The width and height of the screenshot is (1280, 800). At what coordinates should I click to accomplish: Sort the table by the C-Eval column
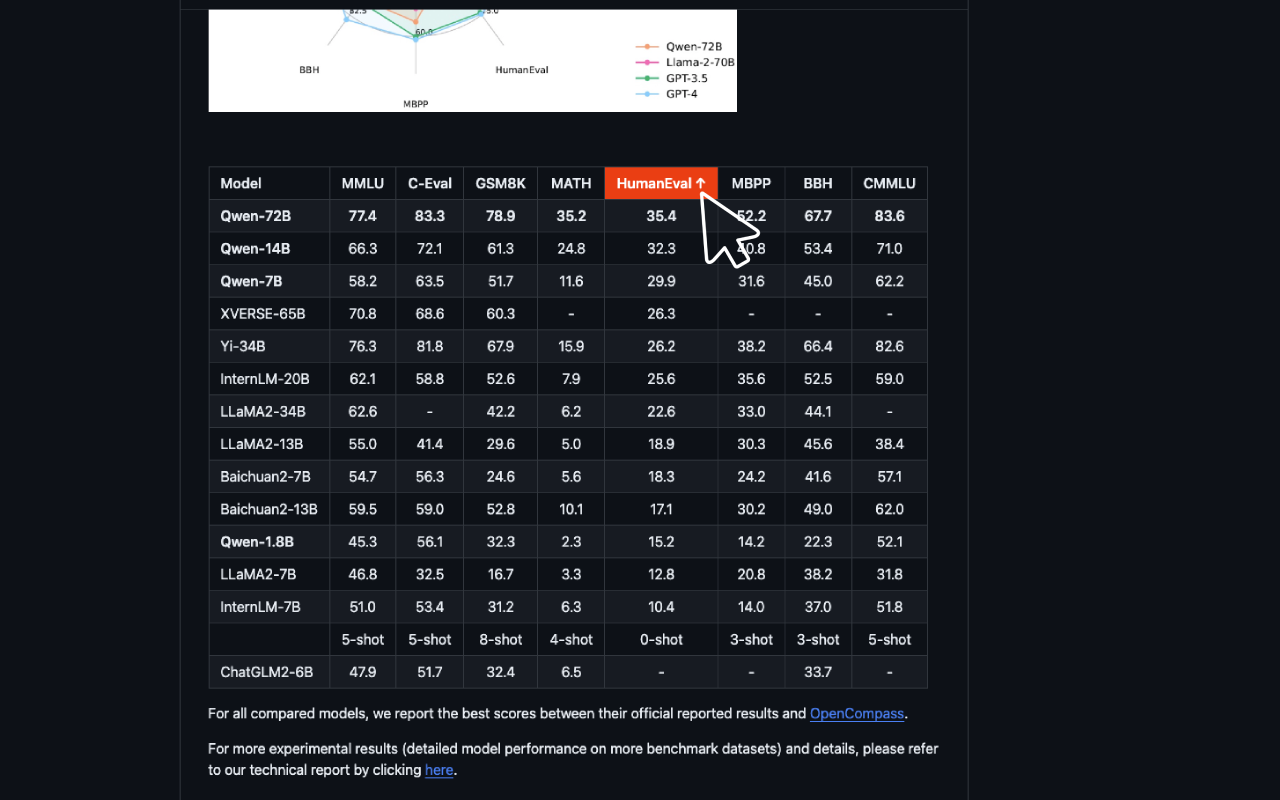pos(429,183)
